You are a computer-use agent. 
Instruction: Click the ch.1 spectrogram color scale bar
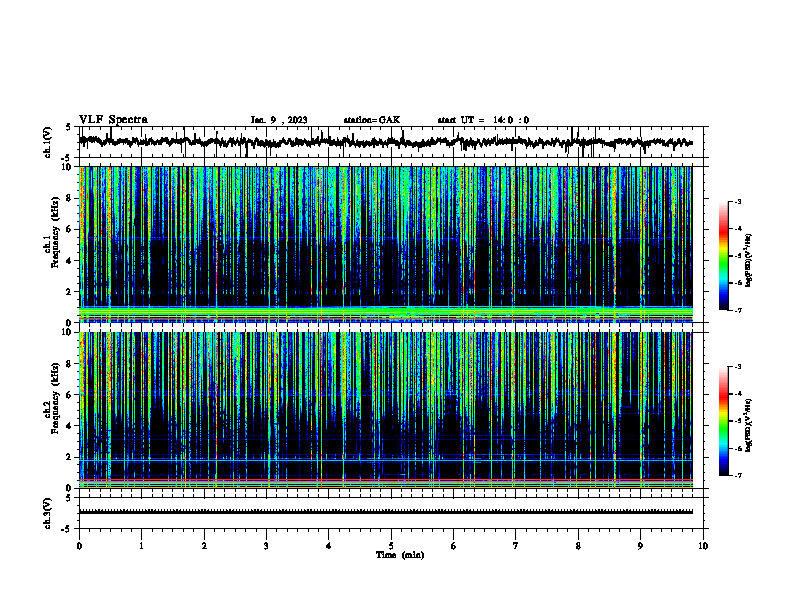click(x=723, y=256)
